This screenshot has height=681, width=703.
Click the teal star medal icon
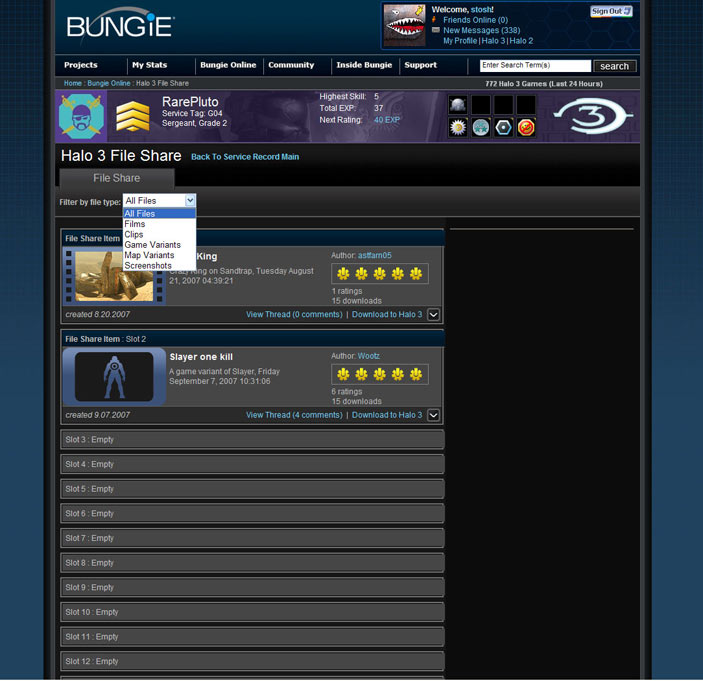(x=481, y=128)
